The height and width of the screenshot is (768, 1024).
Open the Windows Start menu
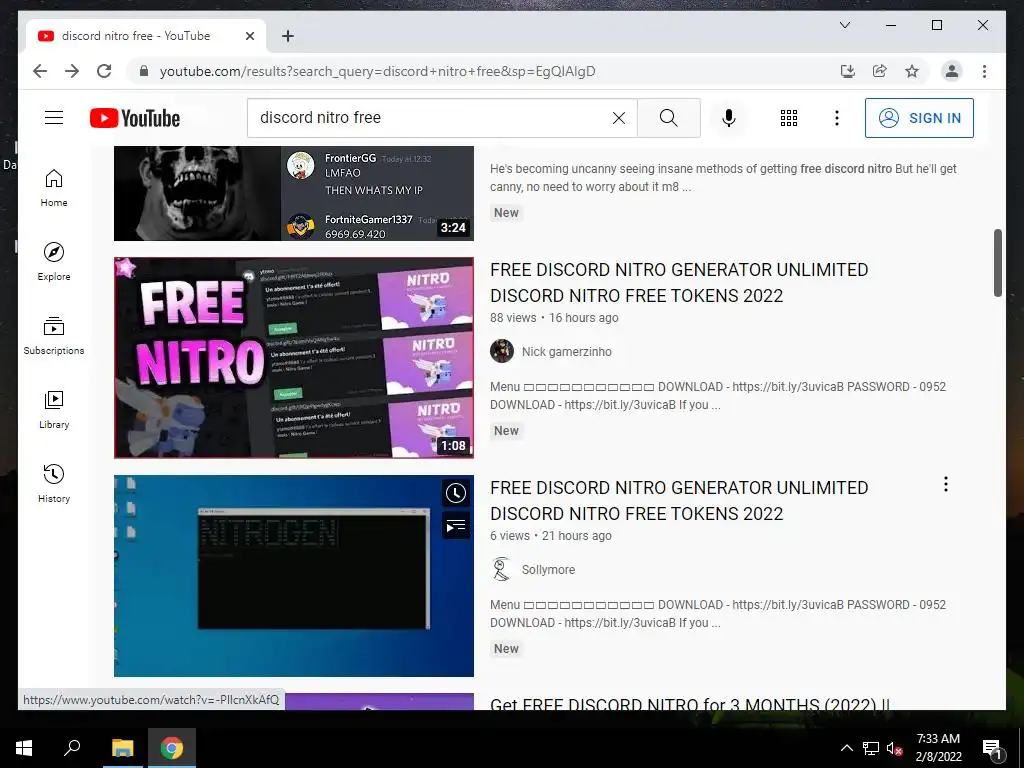coord(24,748)
